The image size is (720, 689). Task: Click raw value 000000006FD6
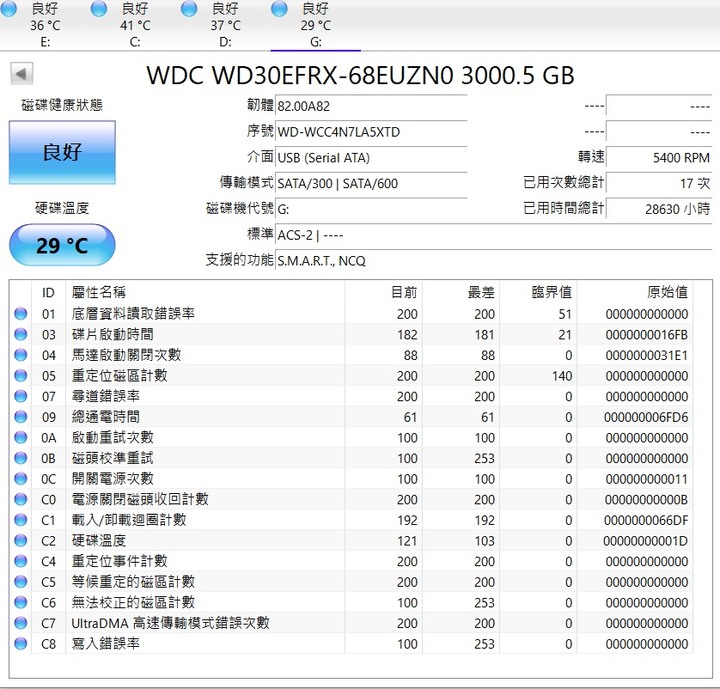point(646,417)
